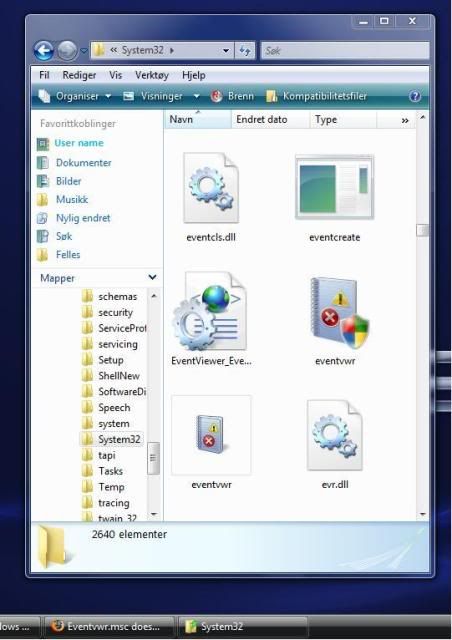Select the SoftwareDi folder in tree
The height and width of the screenshot is (640, 452).
coord(114,392)
